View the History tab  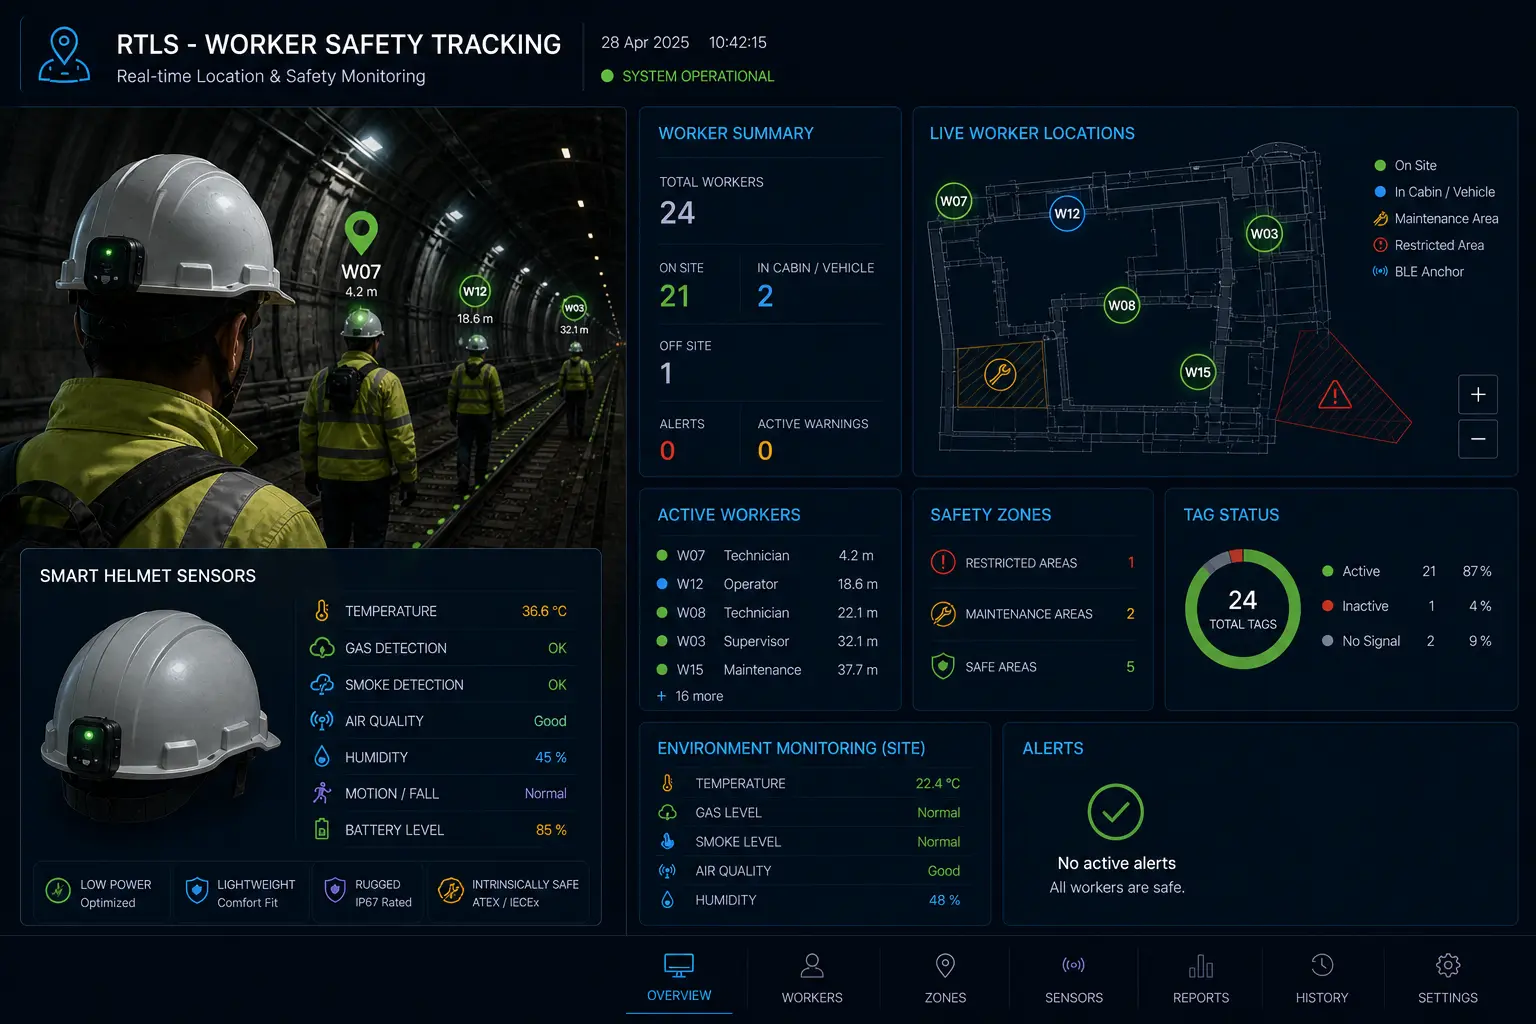[1322, 978]
